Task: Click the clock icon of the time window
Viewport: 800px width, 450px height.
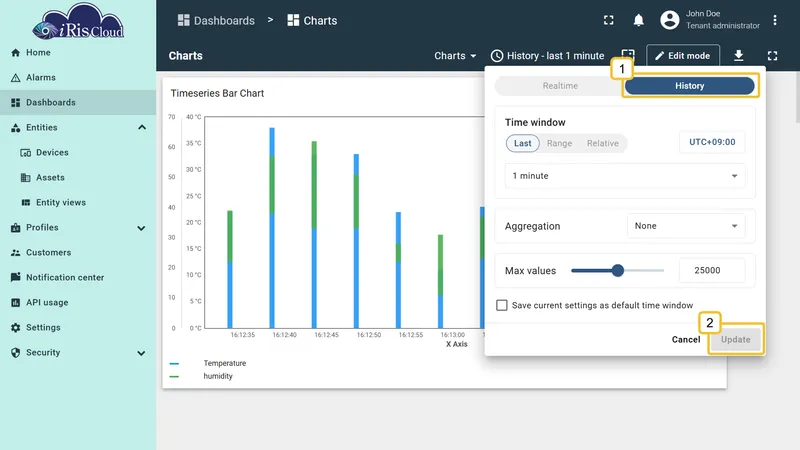Action: tap(496, 56)
